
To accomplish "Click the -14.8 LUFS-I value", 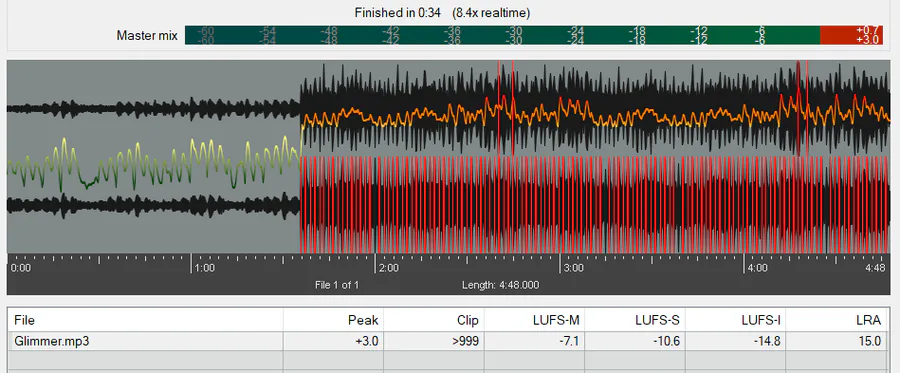I will pyautogui.click(x=735, y=341).
